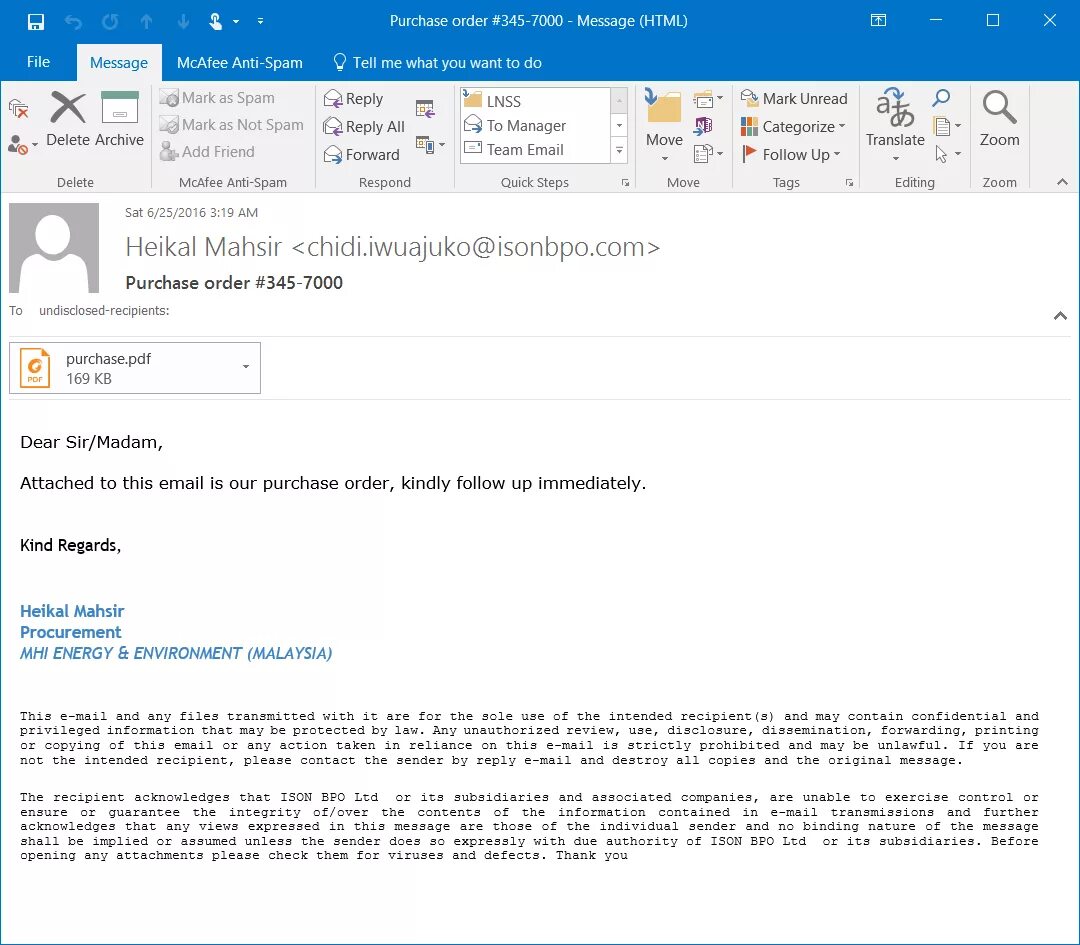Delete this message
The image size is (1080, 945).
point(68,120)
